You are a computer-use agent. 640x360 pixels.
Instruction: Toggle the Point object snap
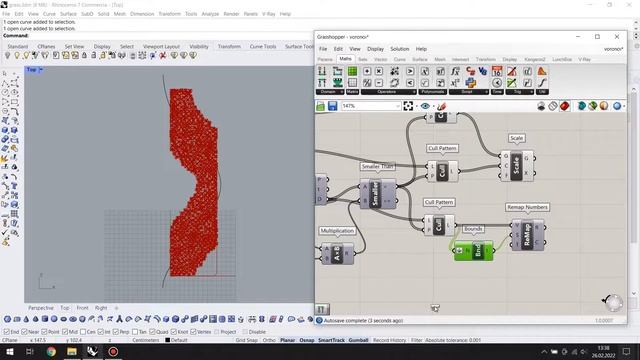click(x=44, y=332)
